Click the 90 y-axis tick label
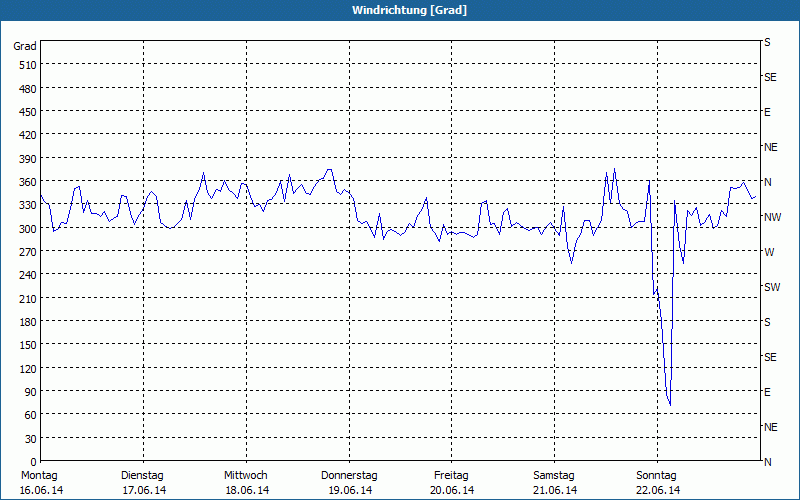The width and height of the screenshot is (800, 500). [x=31, y=392]
